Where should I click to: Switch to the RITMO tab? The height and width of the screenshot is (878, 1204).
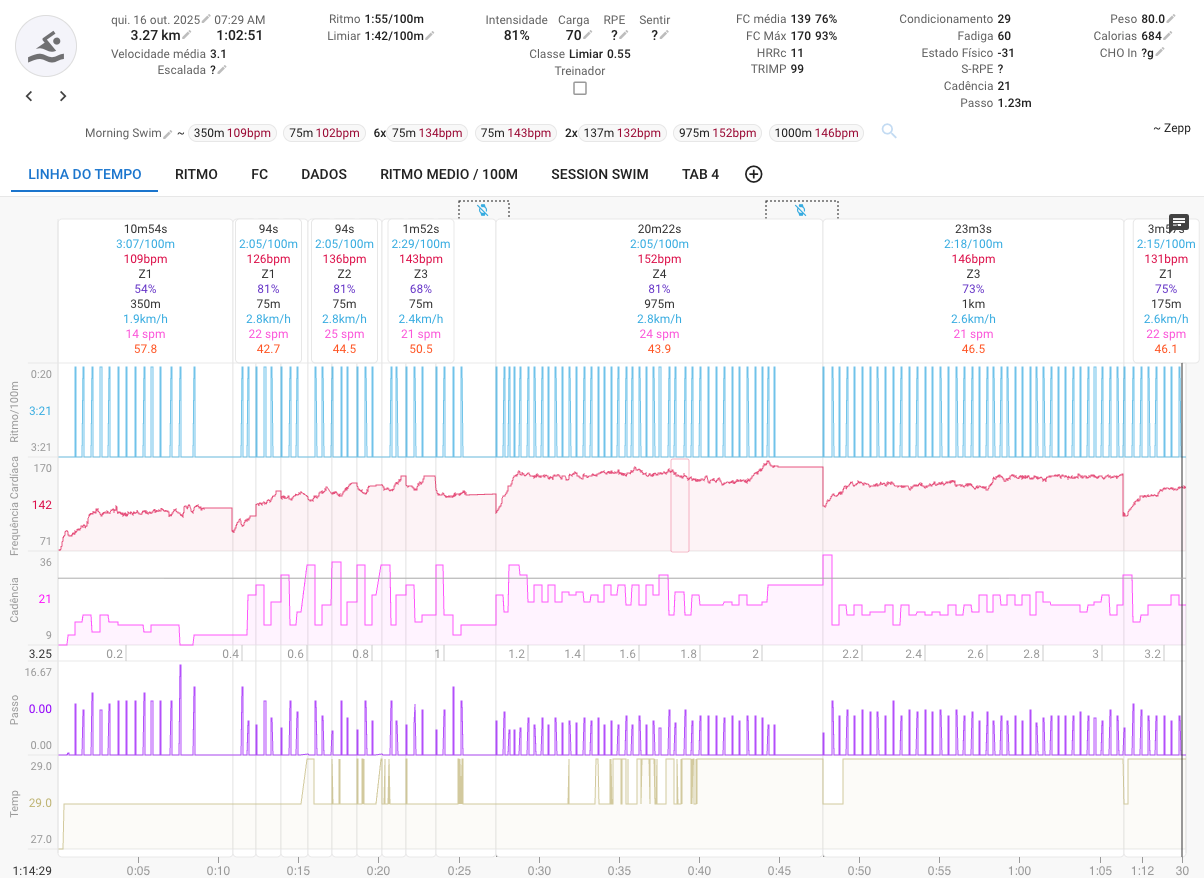coord(196,174)
